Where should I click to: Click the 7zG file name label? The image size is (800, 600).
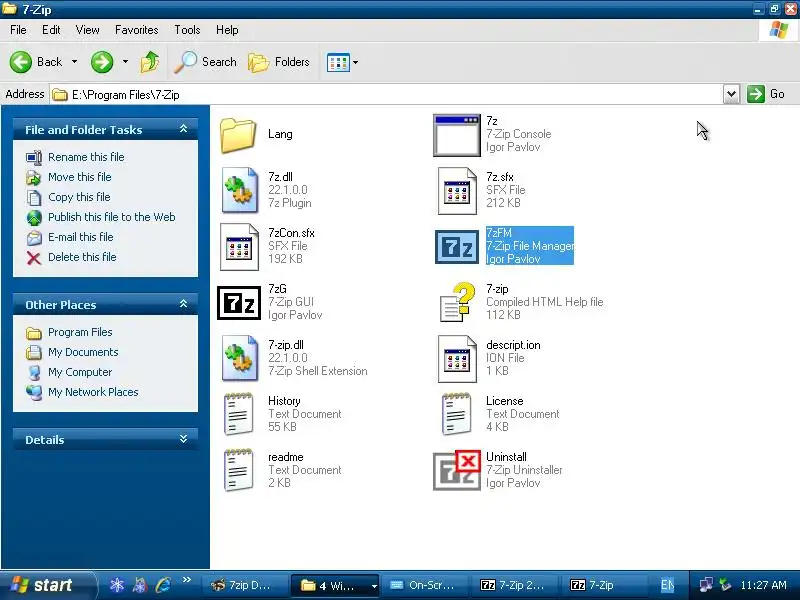(278, 289)
